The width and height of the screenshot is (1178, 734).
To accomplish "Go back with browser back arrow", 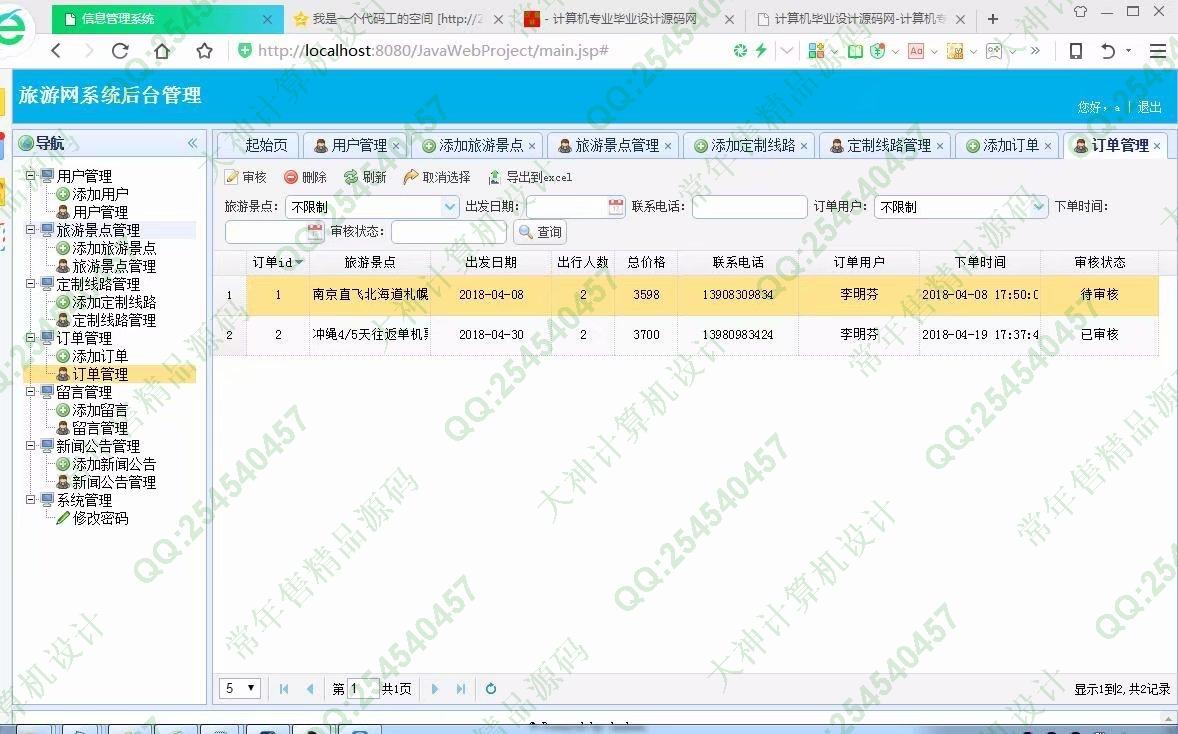I will (x=56, y=51).
